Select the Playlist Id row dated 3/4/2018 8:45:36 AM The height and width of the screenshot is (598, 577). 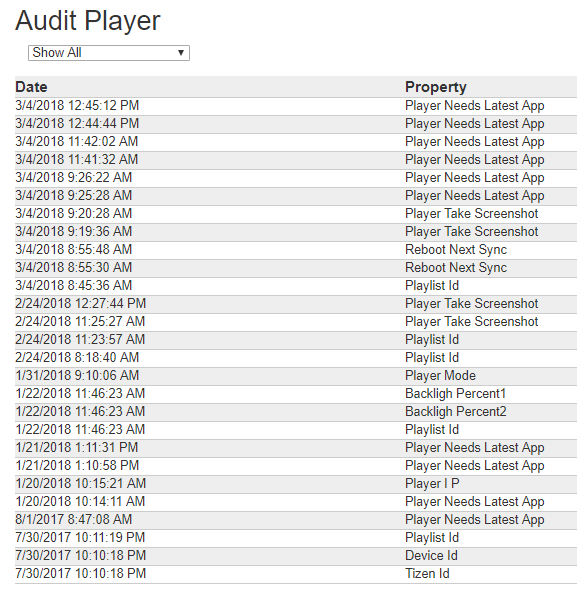tap(296, 286)
